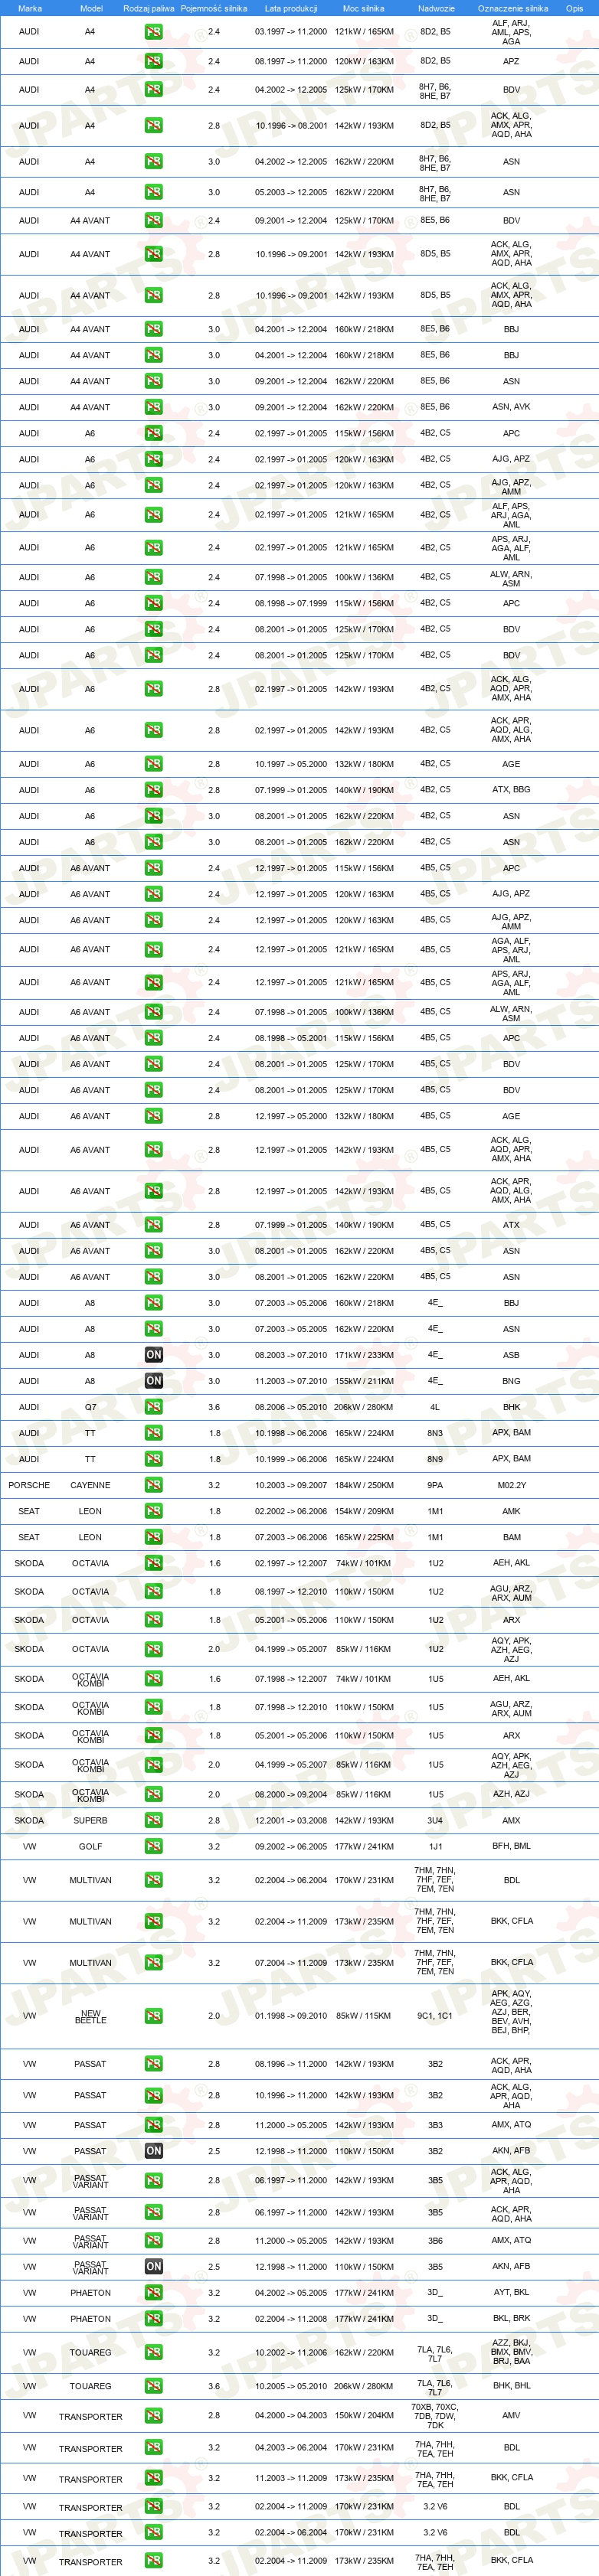The width and height of the screenshot is (599, 2576).
Task: Select the 8N9 body code cell
Action: (435, 1459)
